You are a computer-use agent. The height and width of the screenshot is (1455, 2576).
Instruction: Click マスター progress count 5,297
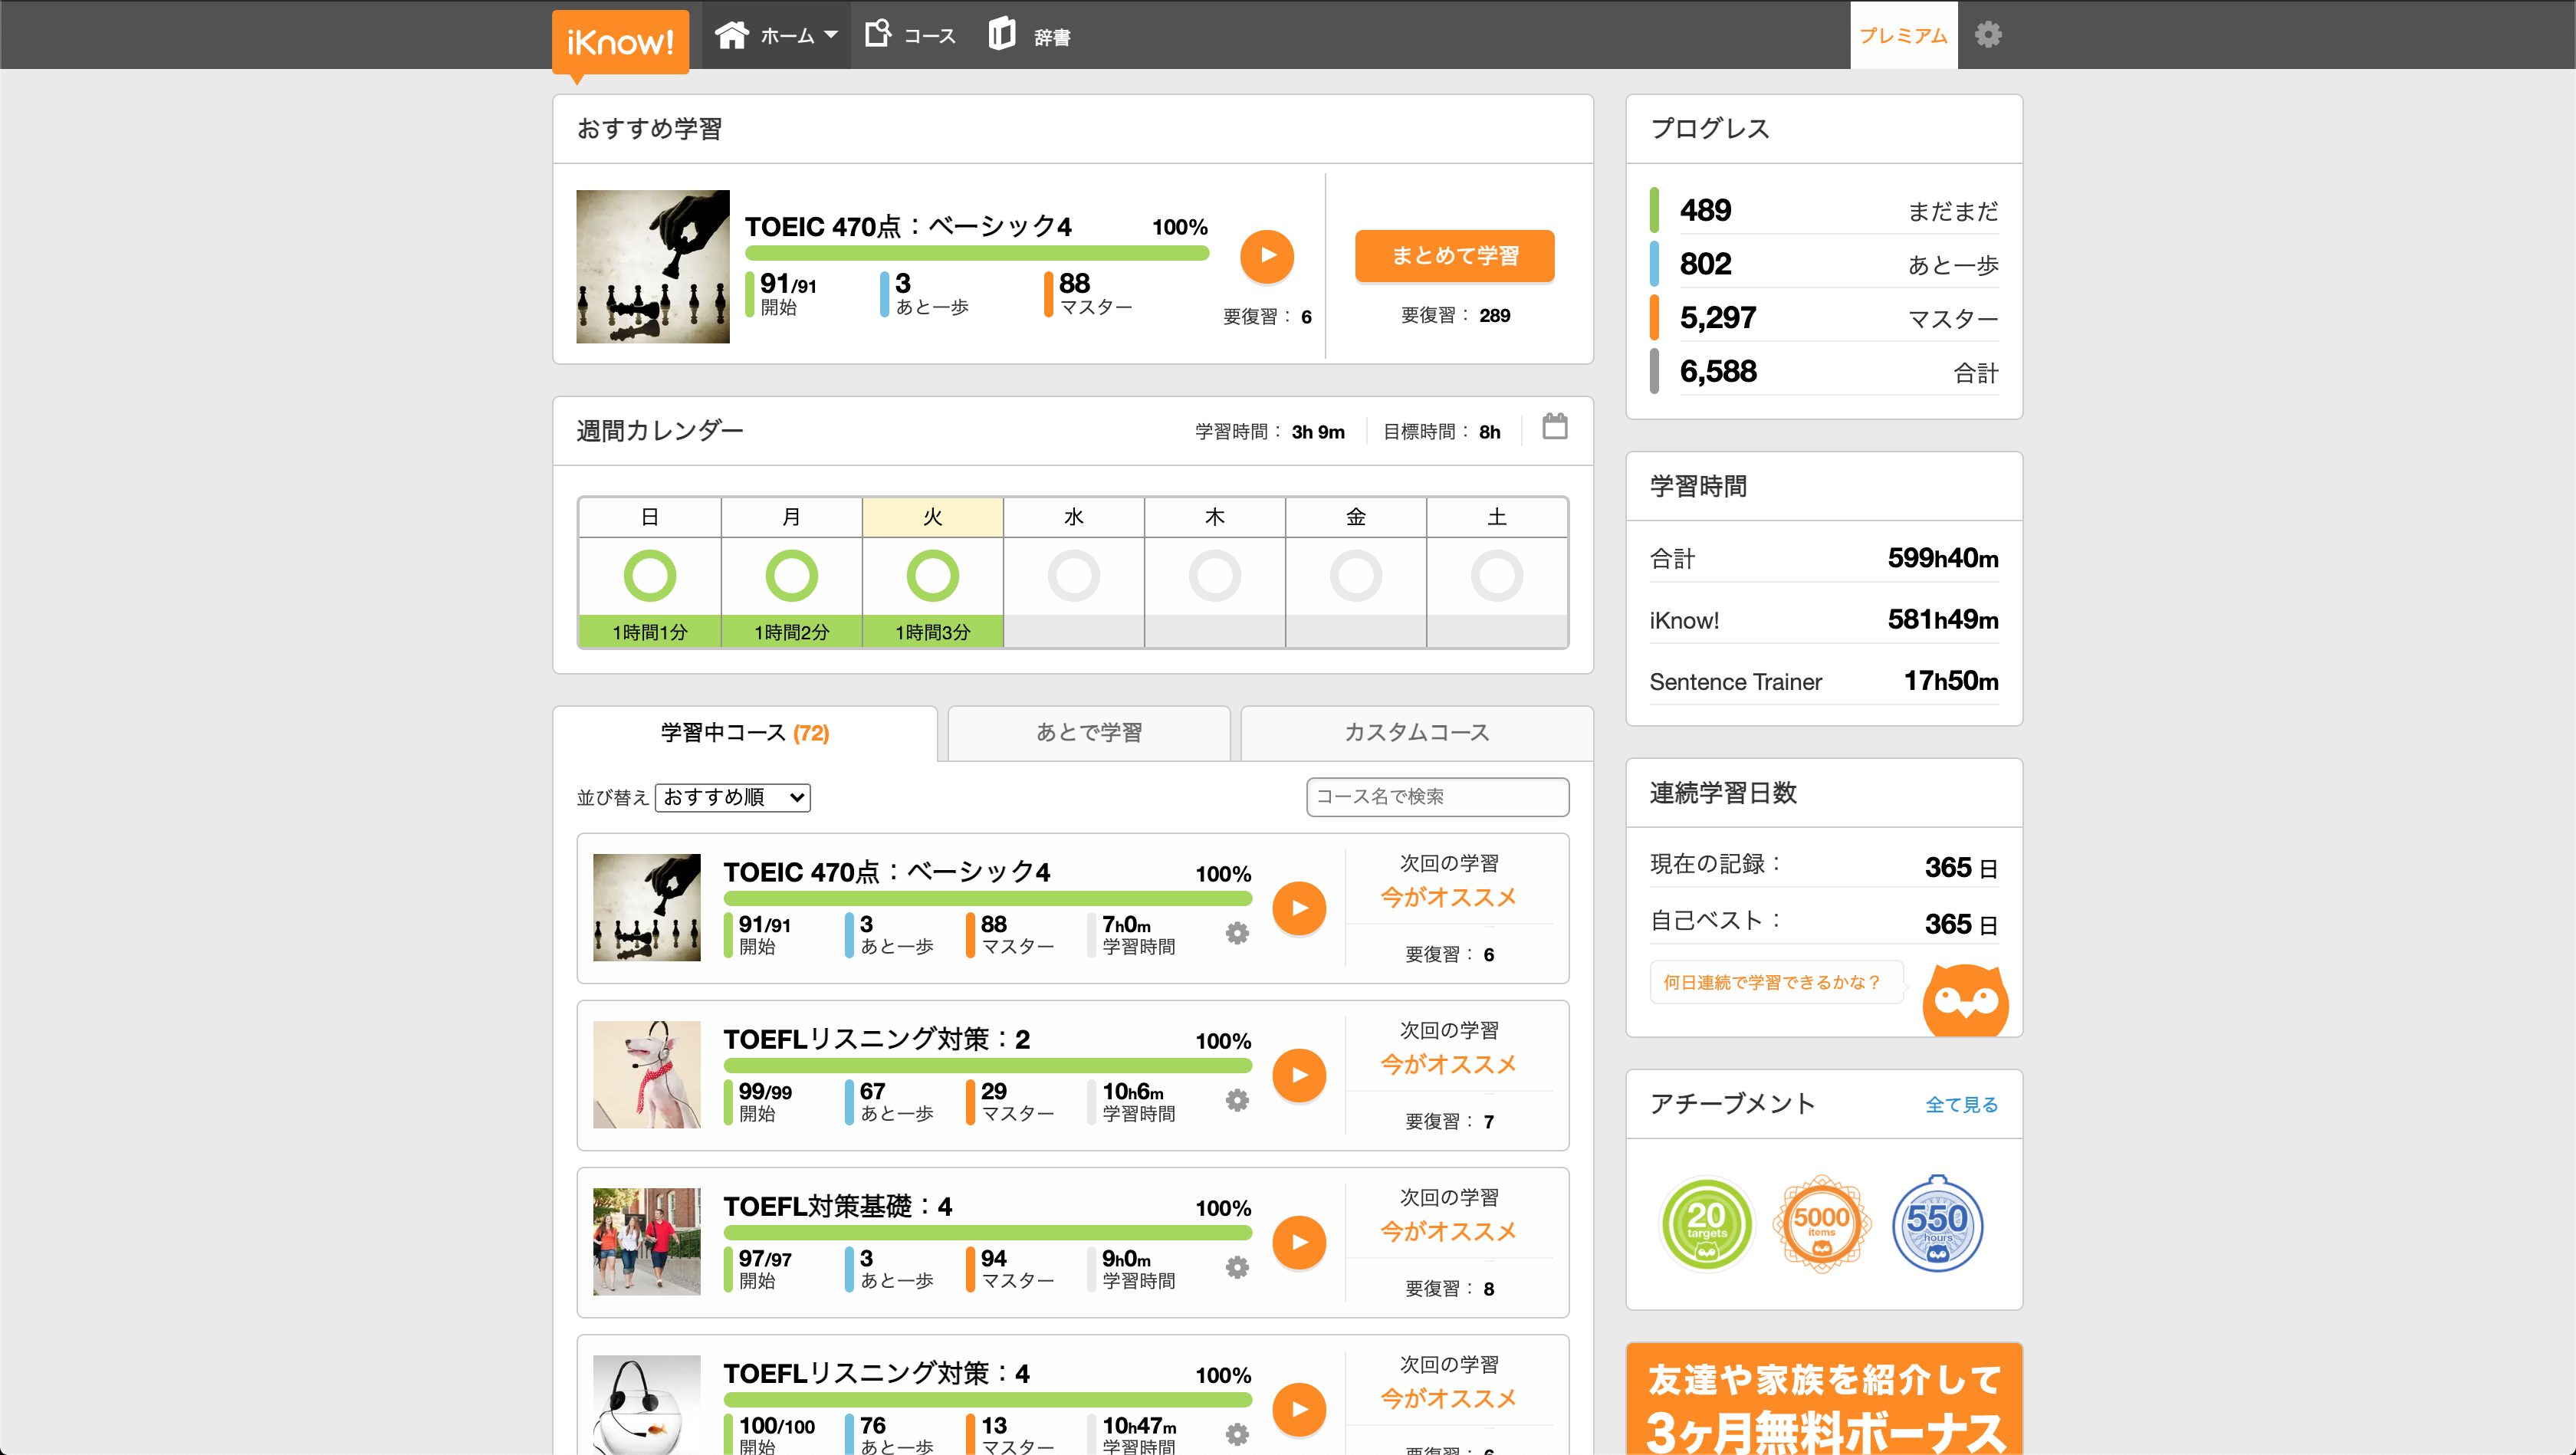tap(1717, 318)
